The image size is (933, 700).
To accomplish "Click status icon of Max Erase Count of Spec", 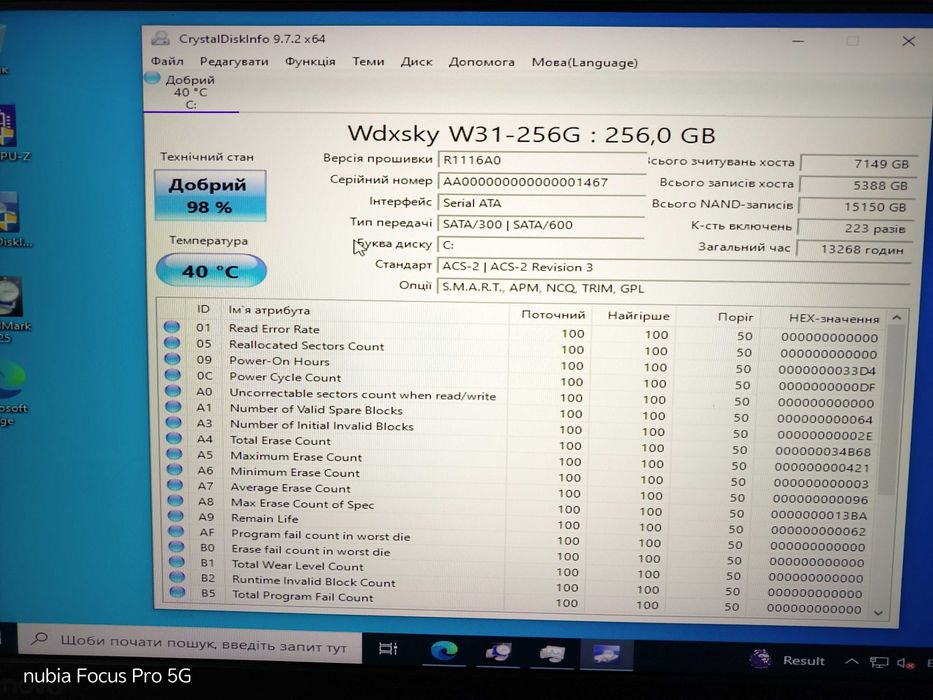I will (175, 500).
